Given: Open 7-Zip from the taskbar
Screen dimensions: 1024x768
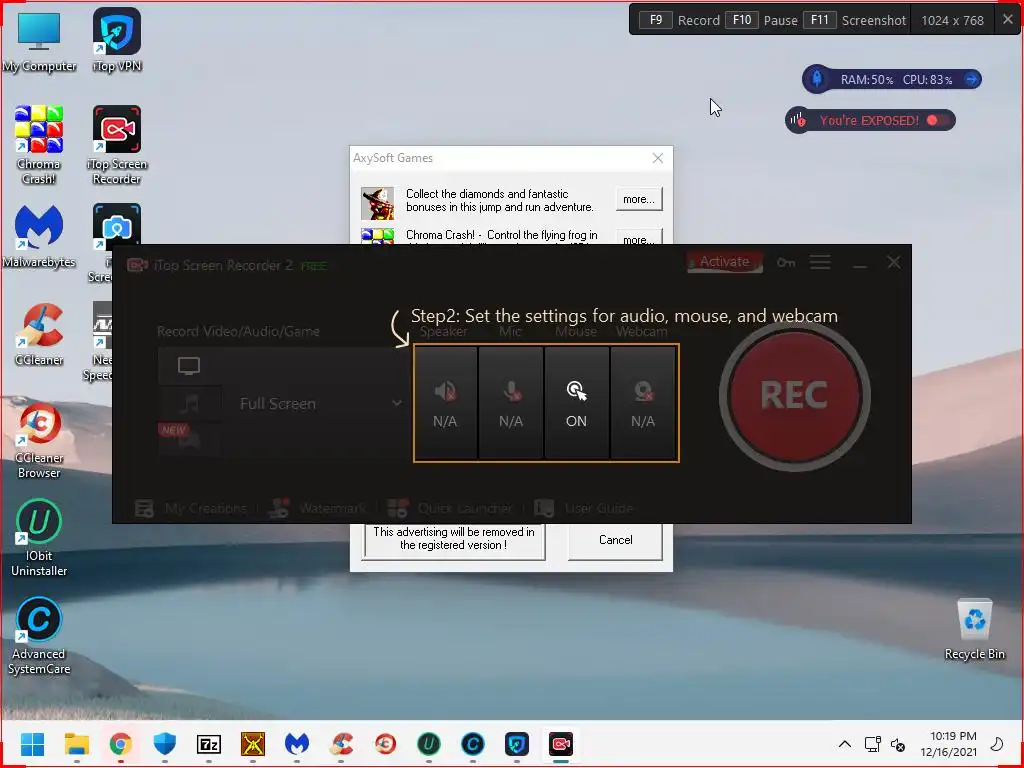Looking at the screenshot, I should point(209,744).
